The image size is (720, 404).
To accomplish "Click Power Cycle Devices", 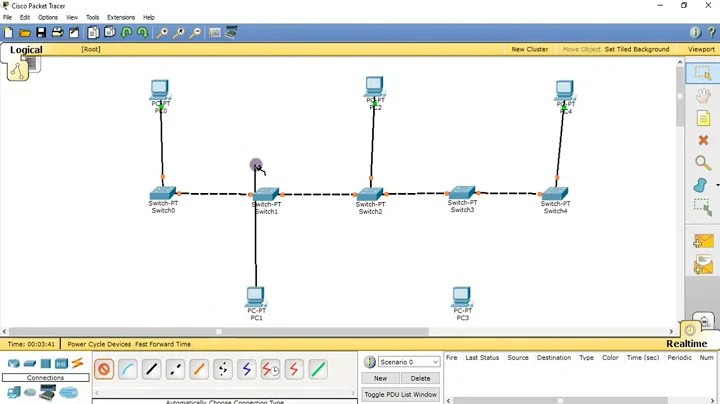I will point(99,344).
